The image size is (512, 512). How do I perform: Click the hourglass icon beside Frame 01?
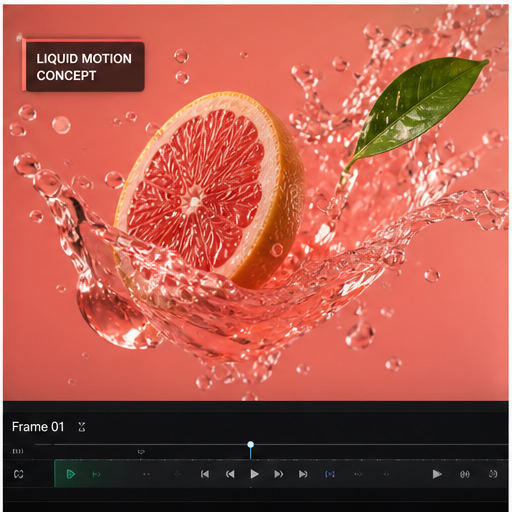tap(82, 427)
